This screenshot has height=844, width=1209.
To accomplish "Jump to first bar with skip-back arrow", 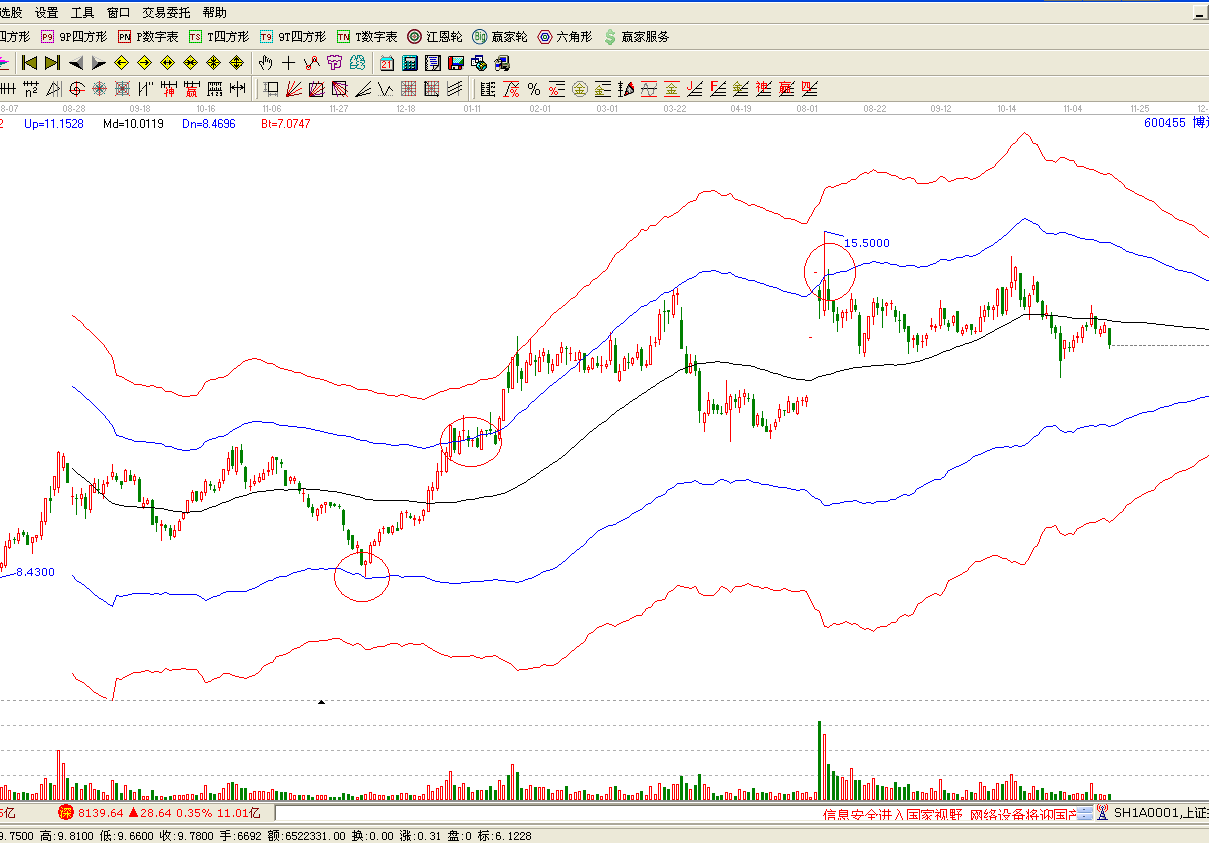I will pos(29,63).
